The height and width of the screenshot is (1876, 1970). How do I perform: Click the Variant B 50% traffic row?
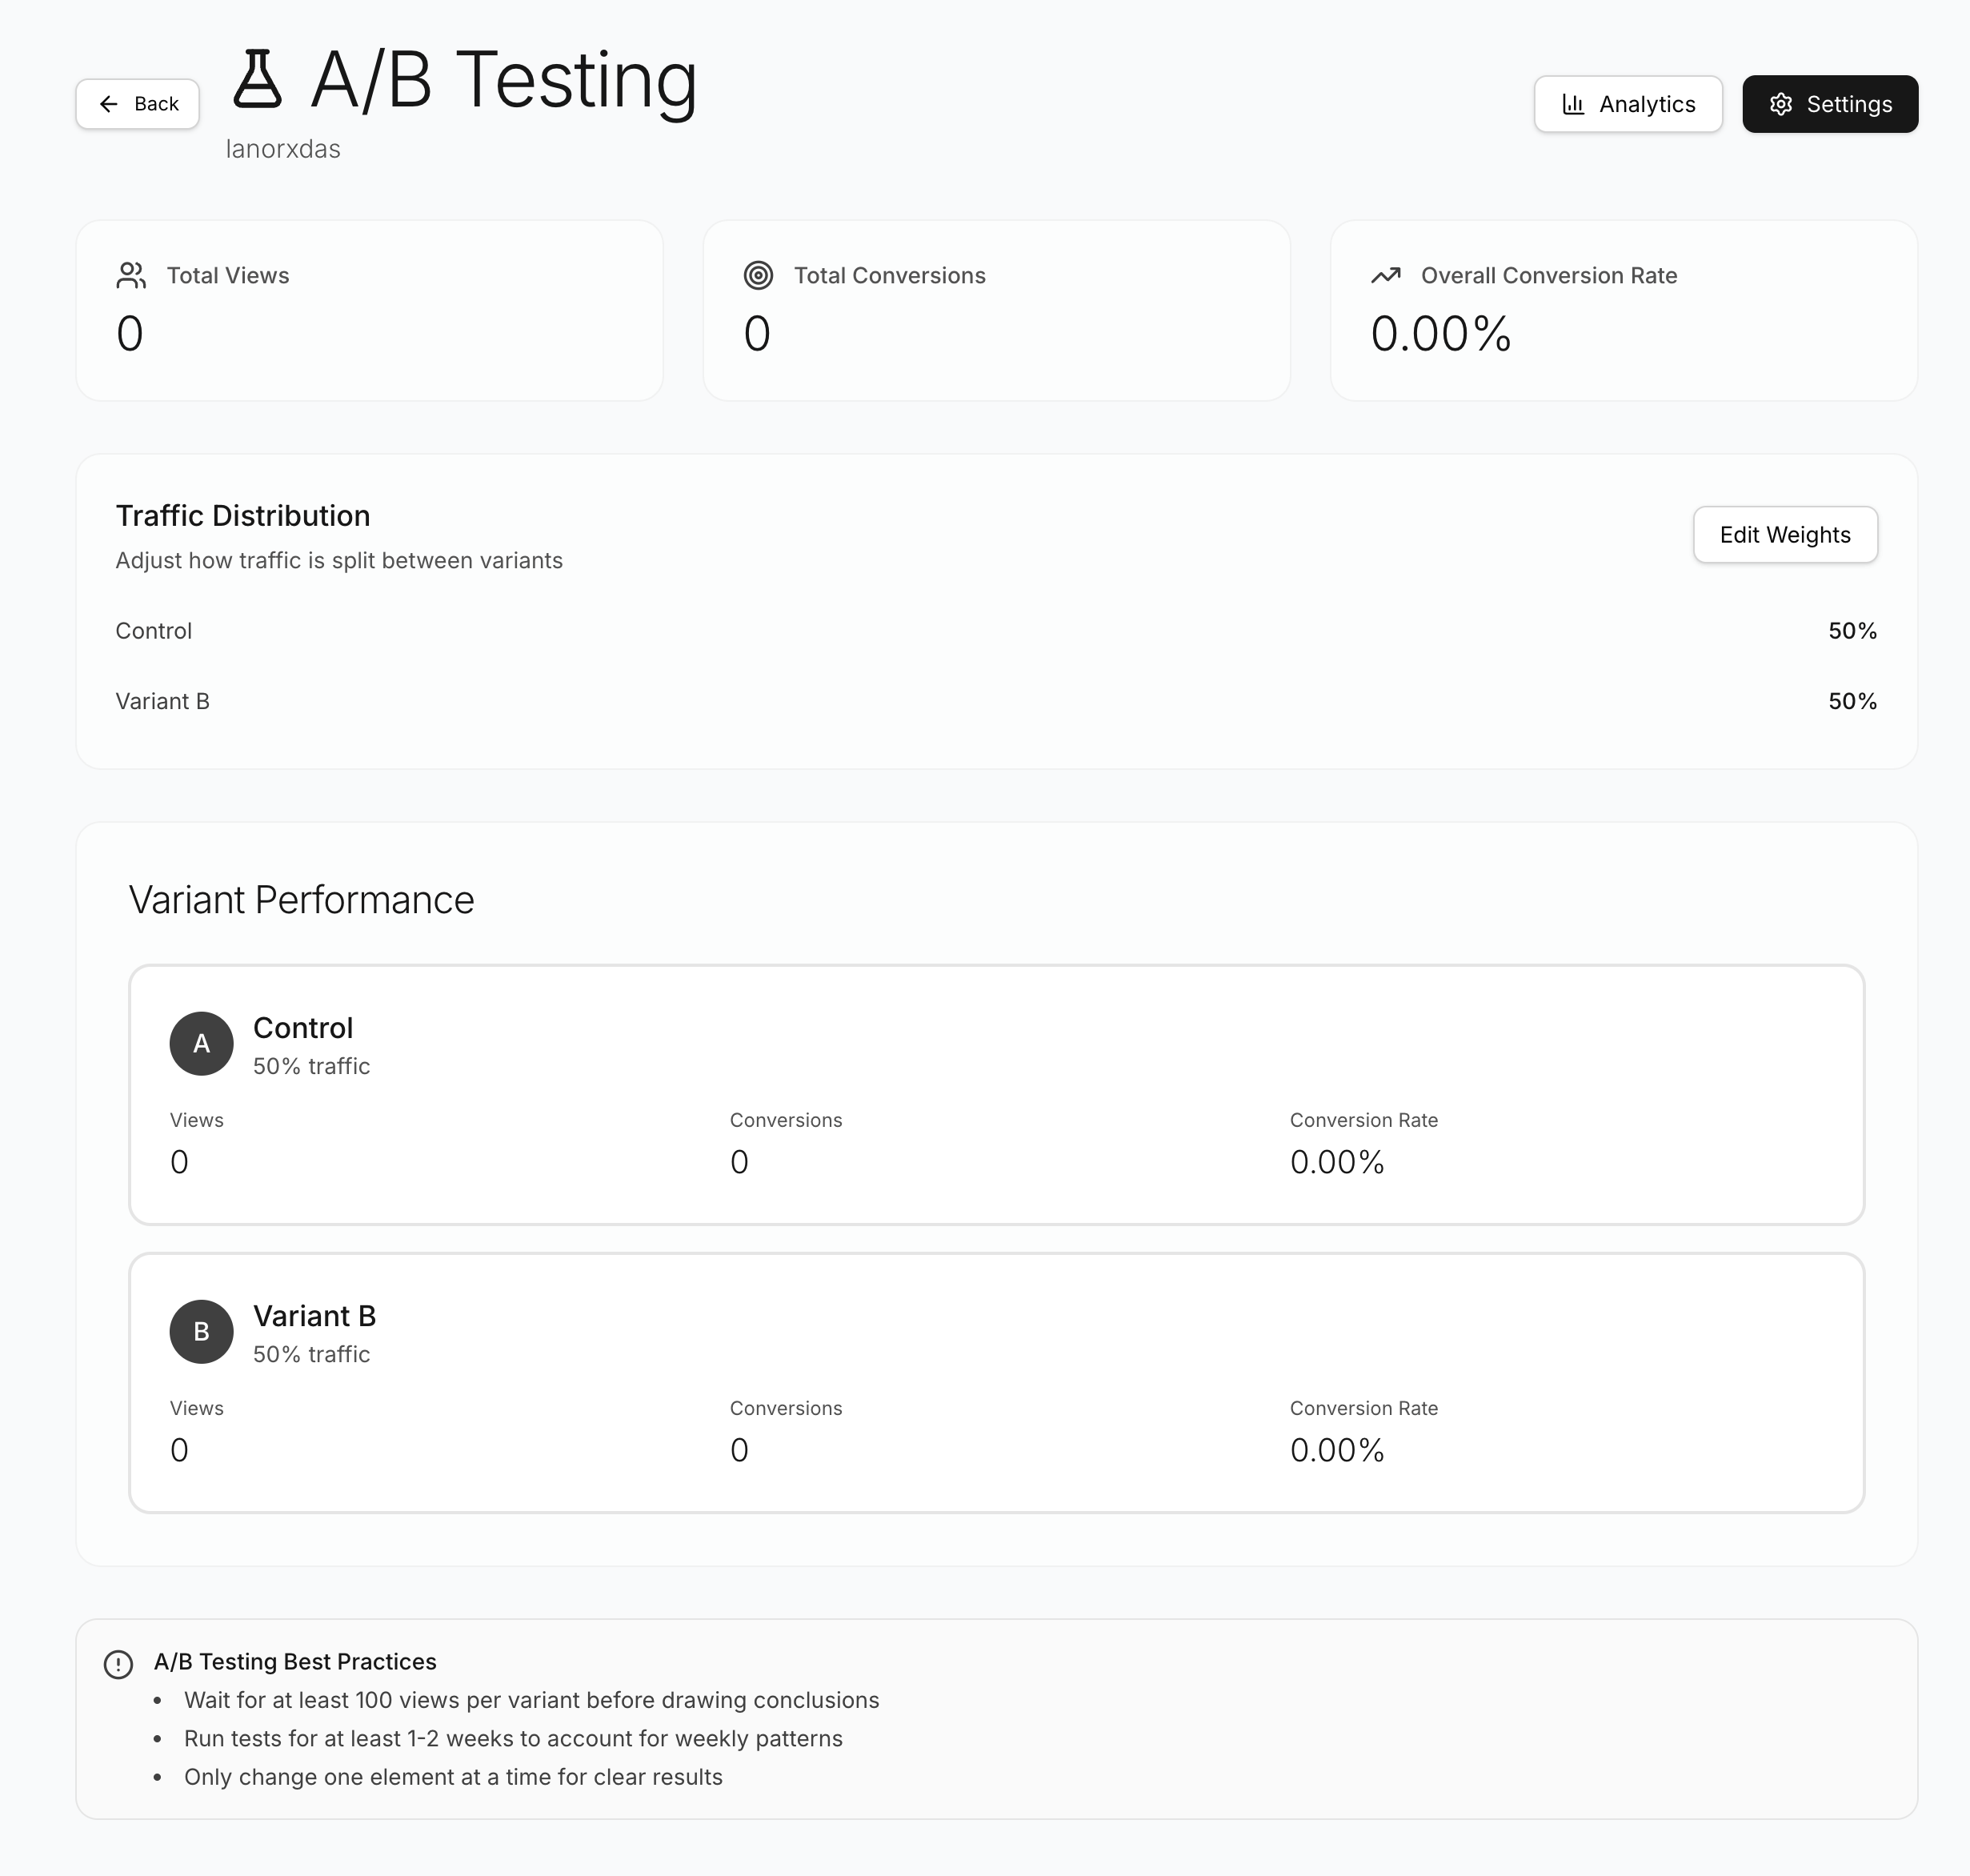tap(997, 701)
